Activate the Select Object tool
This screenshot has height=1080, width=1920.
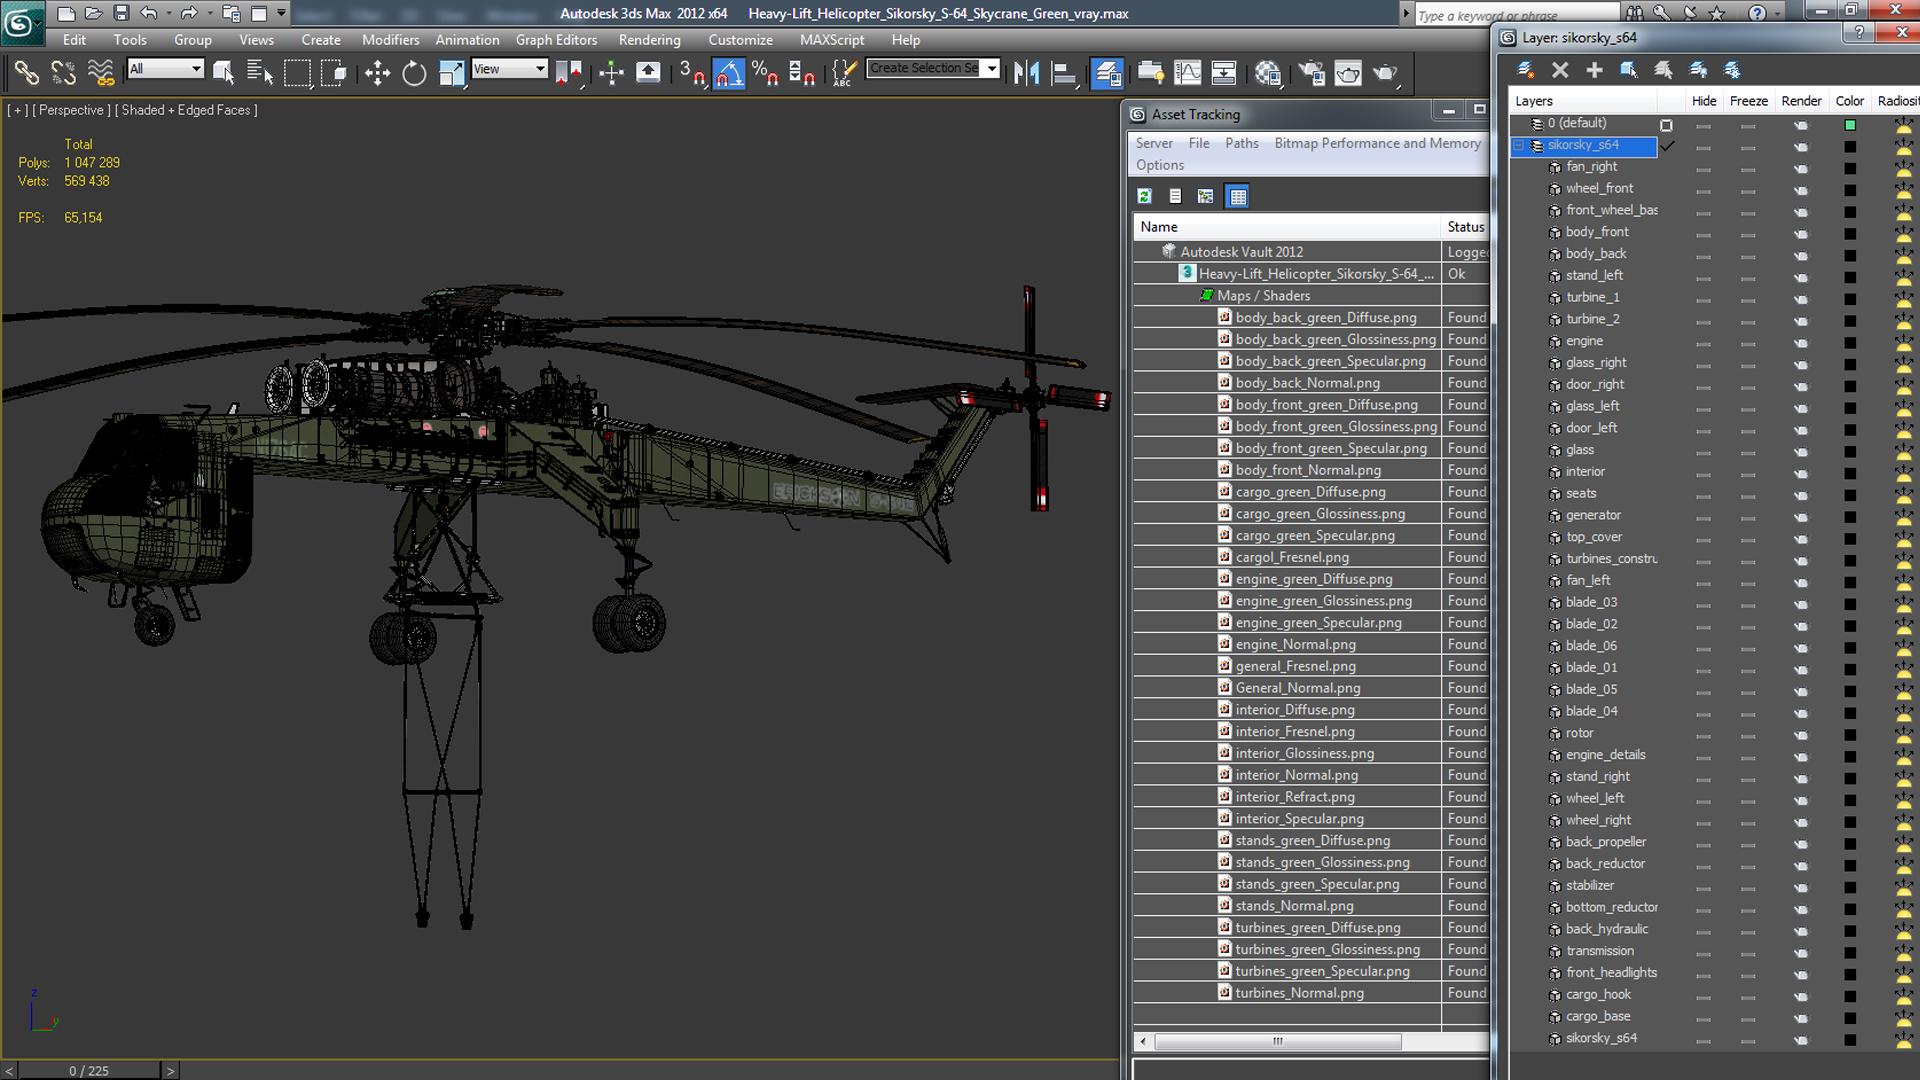point(223,72)
